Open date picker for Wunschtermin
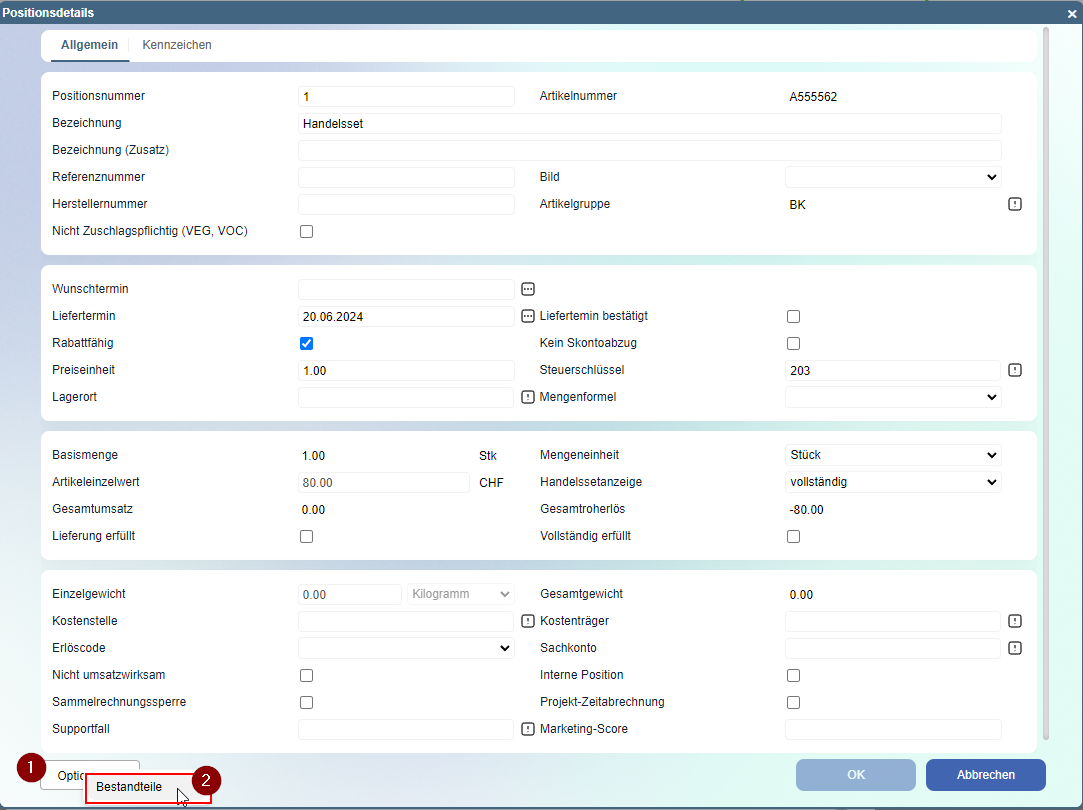Image resolution: width=1083 pixels, height=810 pixels. (528, 289)
